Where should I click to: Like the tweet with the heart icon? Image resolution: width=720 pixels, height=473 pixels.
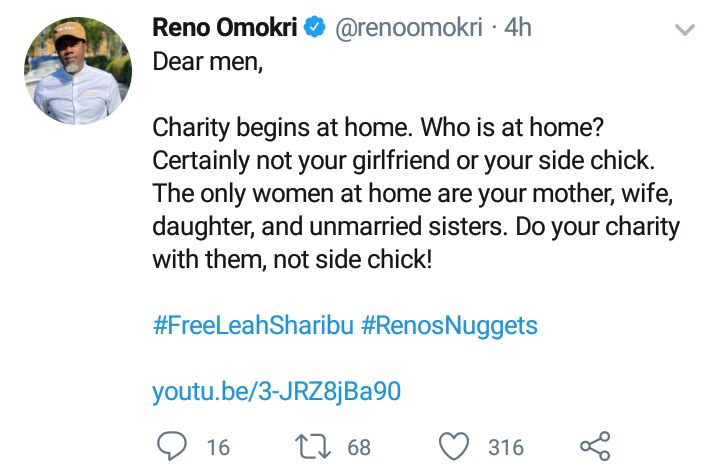coord(455,446)
